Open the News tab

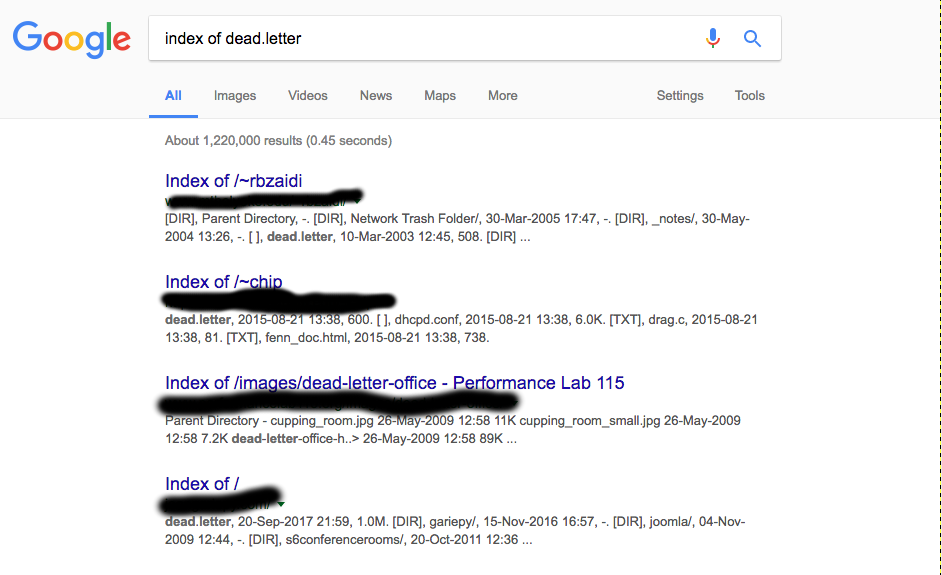(376, 96)
